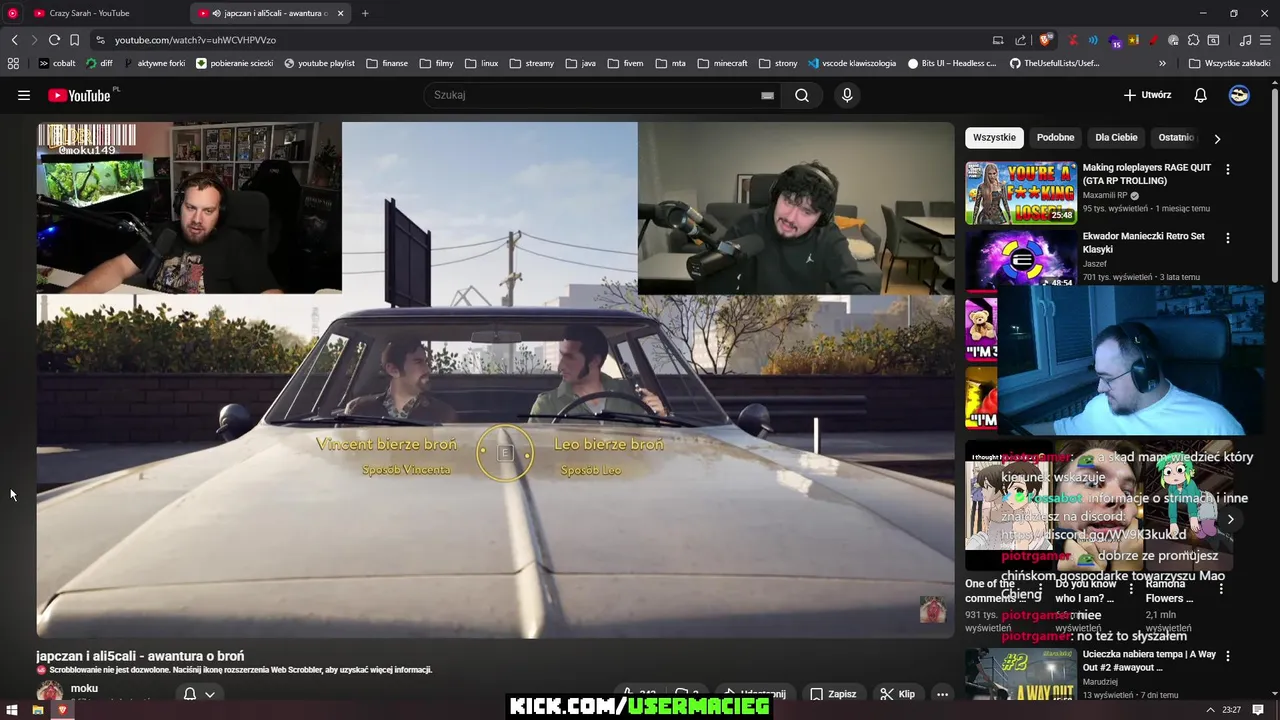Open the YouTube guide hamburger menu
Screen dimensions: 1280x720
coord(24,95)
